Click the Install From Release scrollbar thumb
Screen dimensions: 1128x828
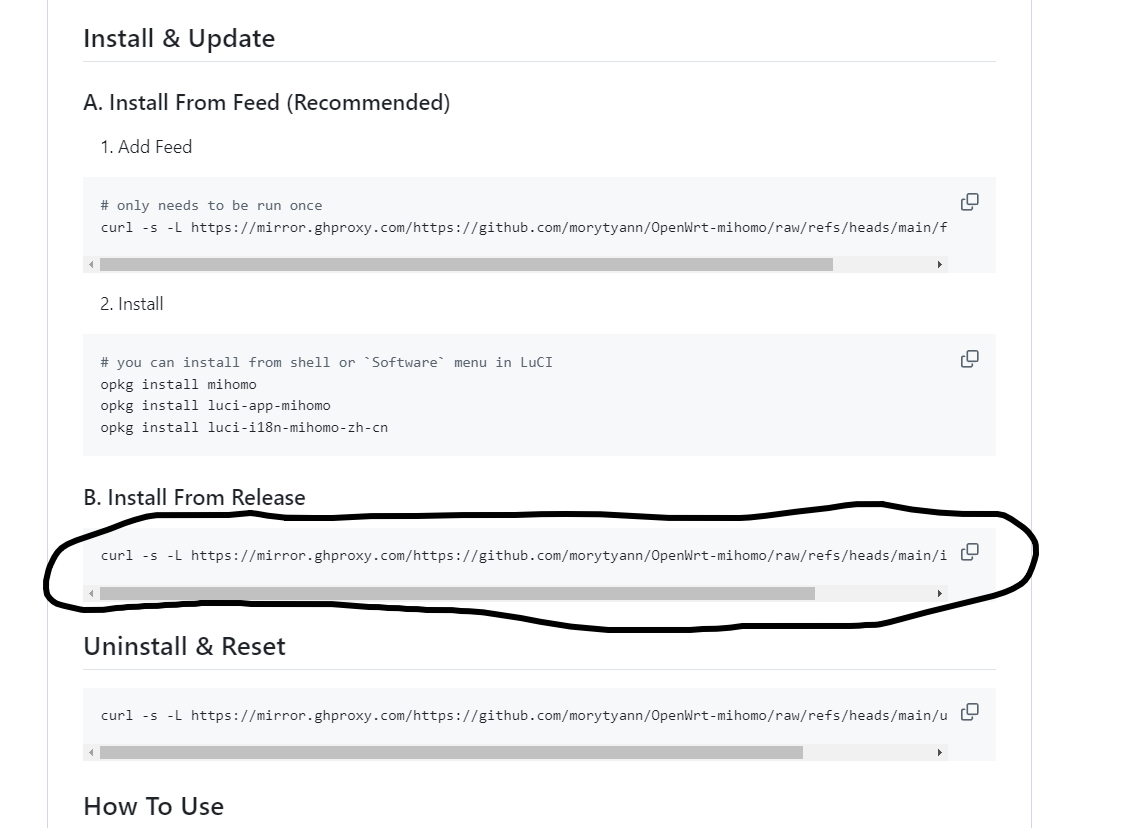tap(458, 593)
